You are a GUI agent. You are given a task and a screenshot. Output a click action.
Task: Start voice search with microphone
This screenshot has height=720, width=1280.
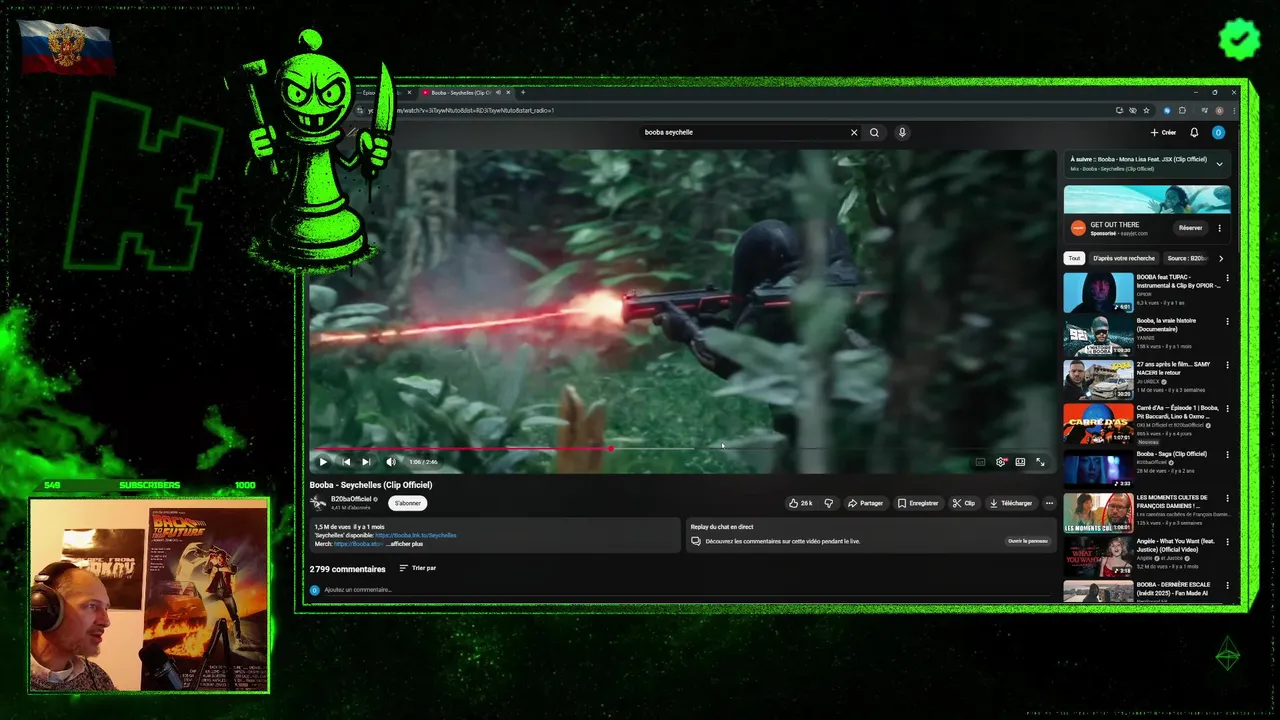tap(902, 132)
